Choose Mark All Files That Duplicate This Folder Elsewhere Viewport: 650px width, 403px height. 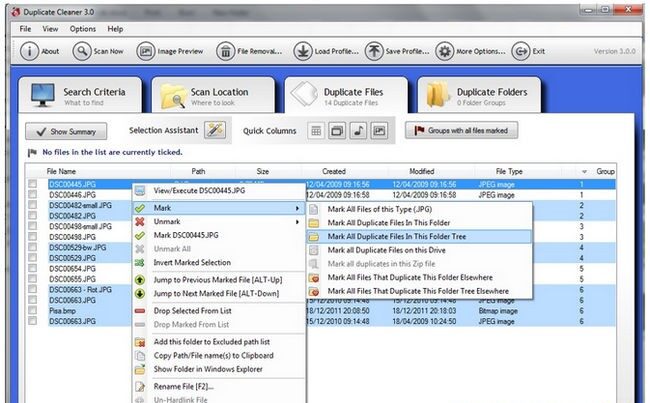coord(419,277)
